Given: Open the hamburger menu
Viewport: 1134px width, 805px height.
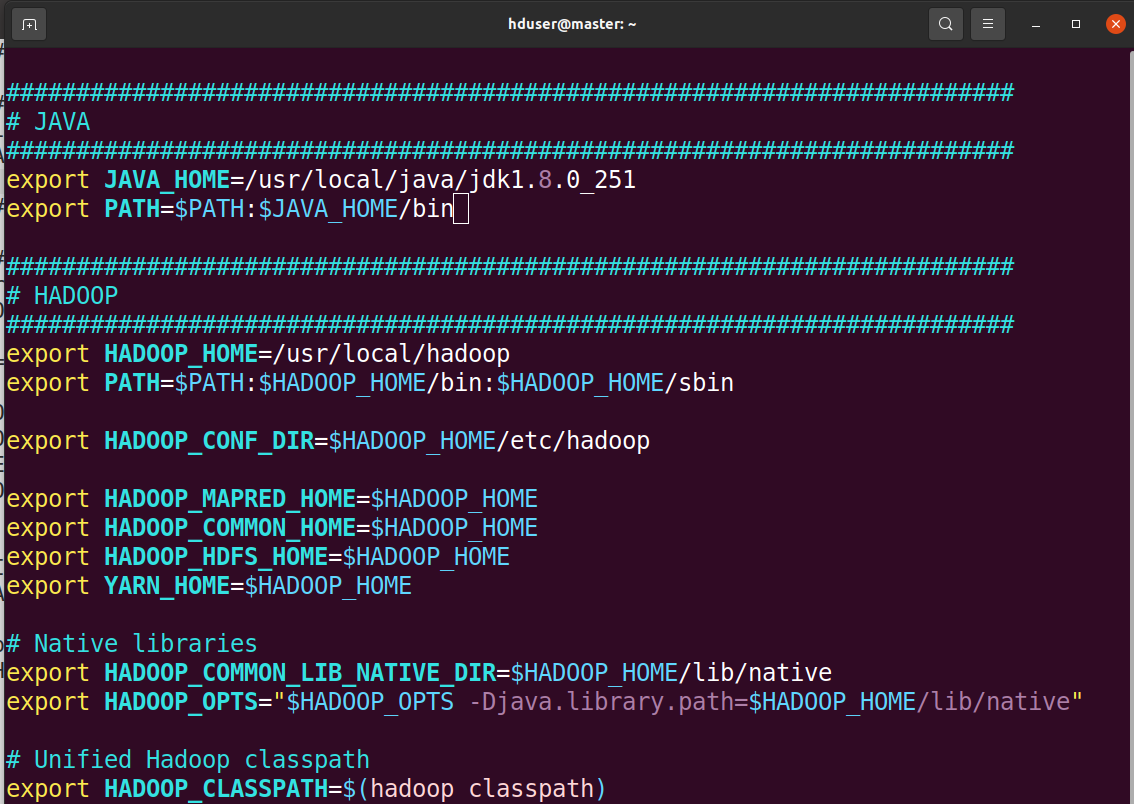Looking at the screenshot, I should point(988,24).
